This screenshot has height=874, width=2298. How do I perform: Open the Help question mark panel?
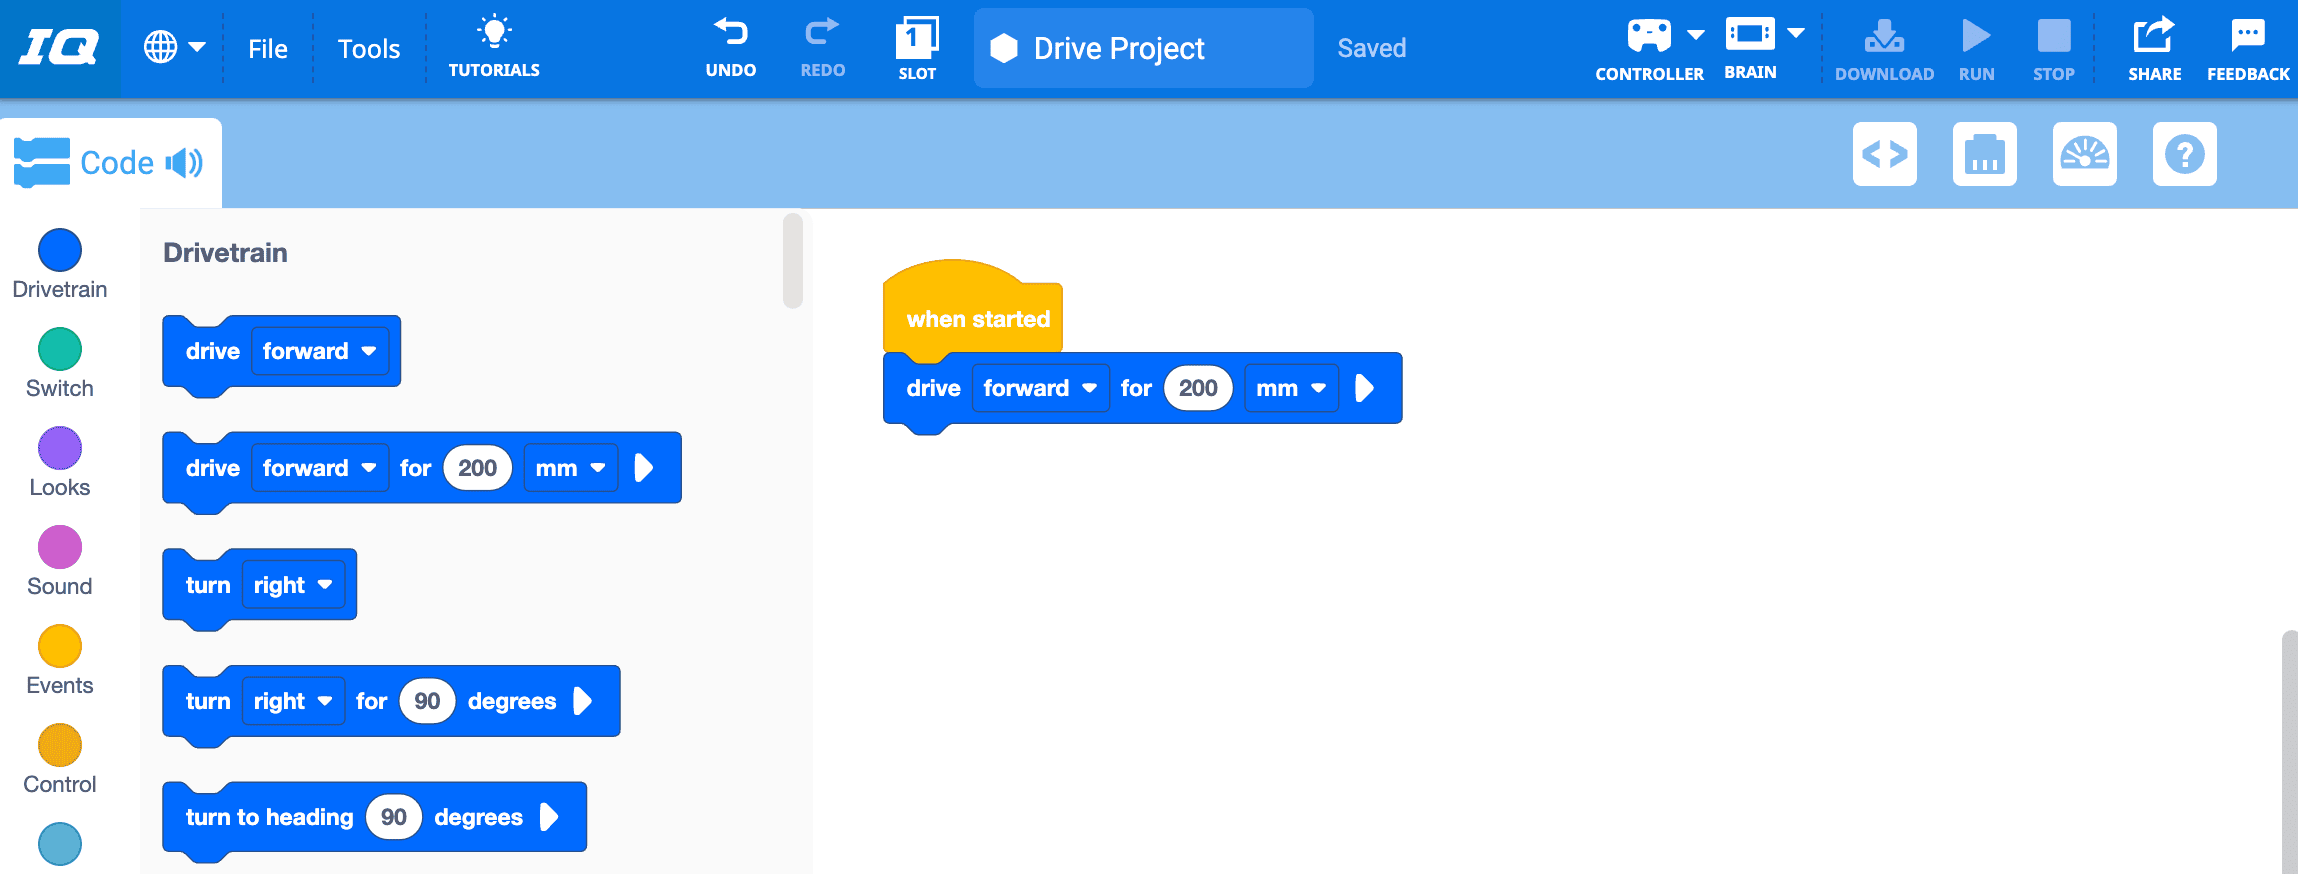click(x=2184, y=154)
